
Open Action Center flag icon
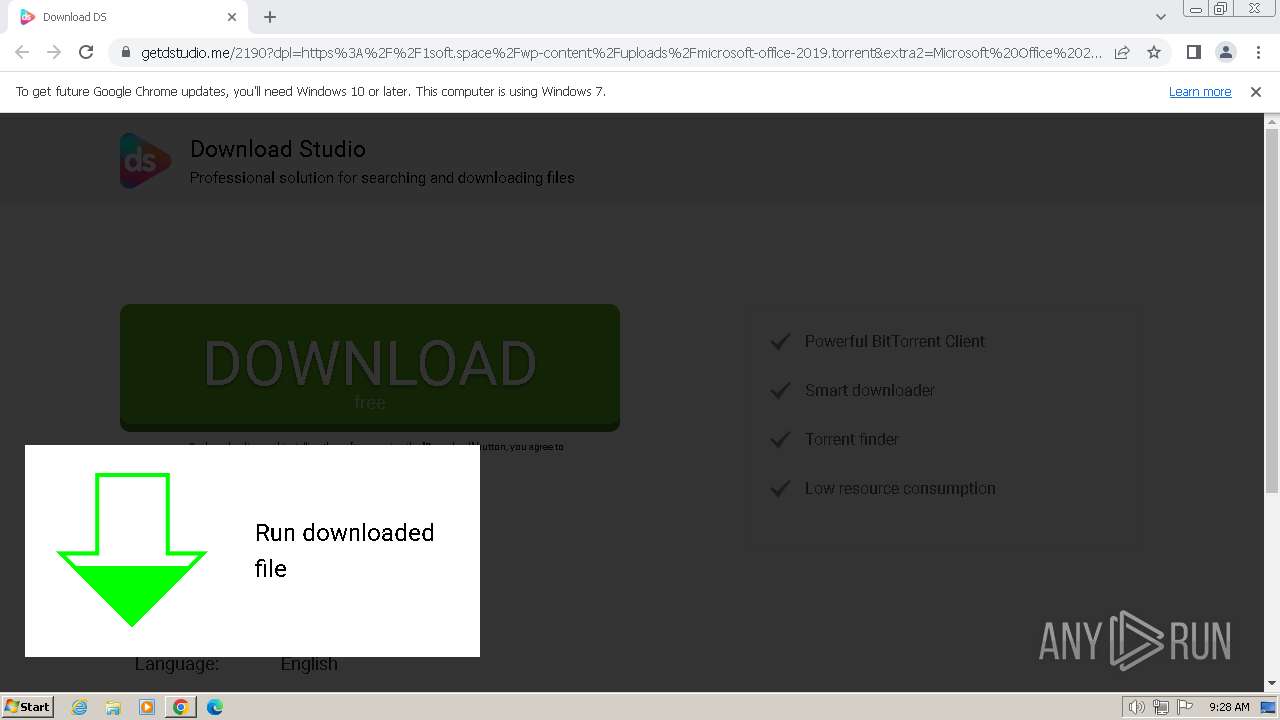tap(1185, 707)
